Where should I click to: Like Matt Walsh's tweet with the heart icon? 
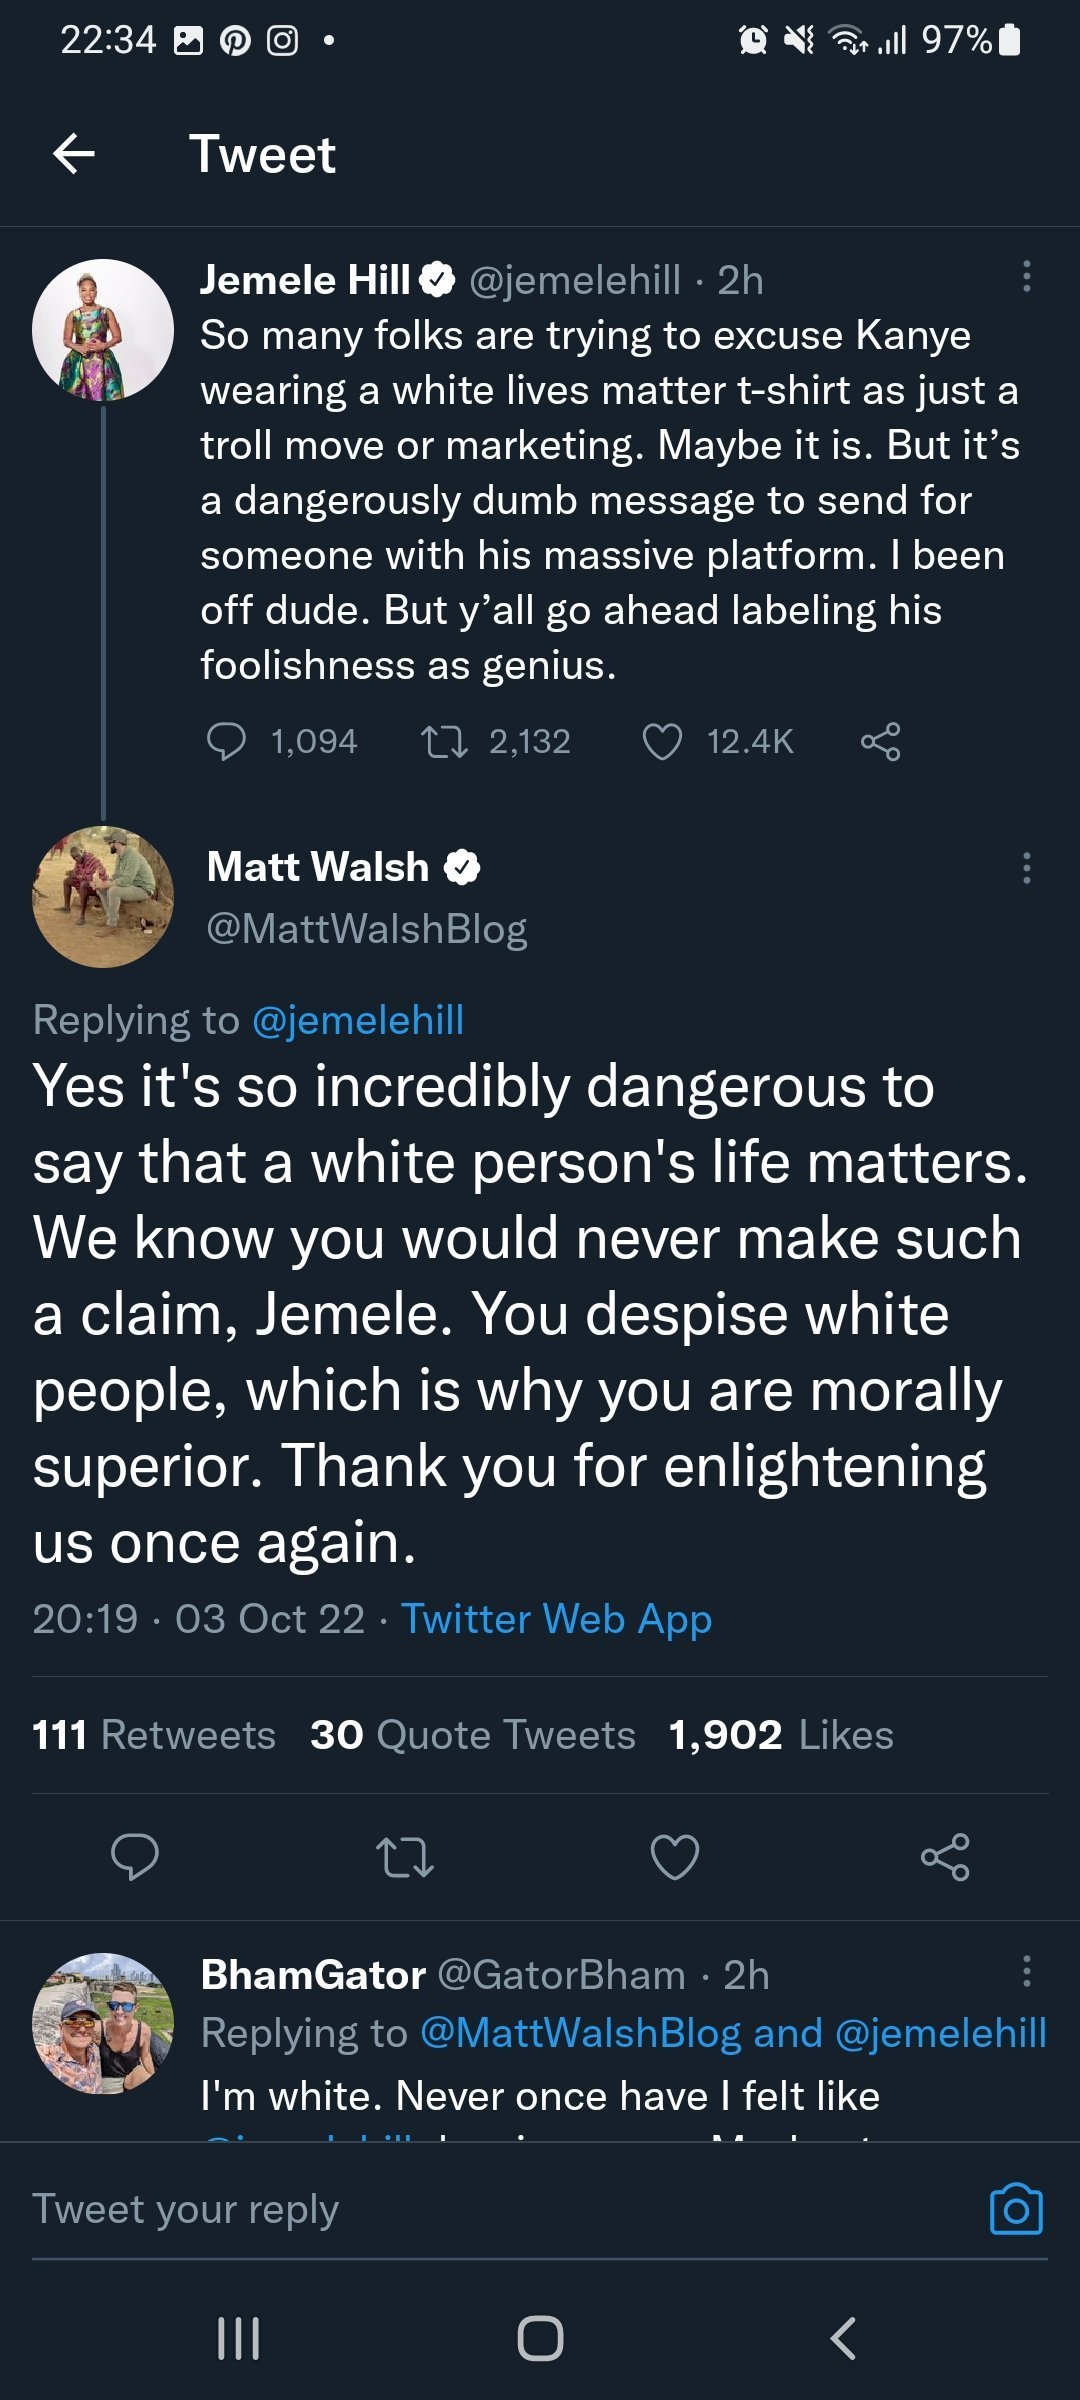pyautogui.click(x=675, y=1857)
